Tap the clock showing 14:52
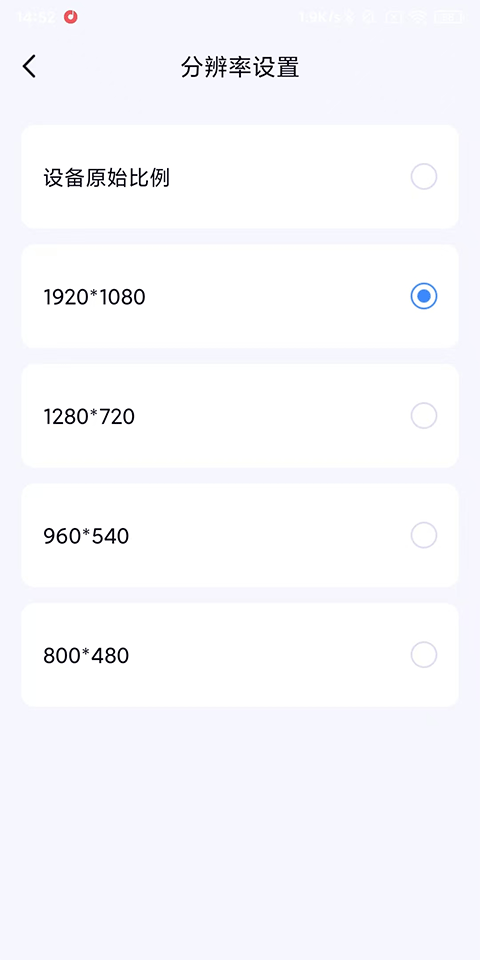This screenshot has width=480, height=960. 36,17
